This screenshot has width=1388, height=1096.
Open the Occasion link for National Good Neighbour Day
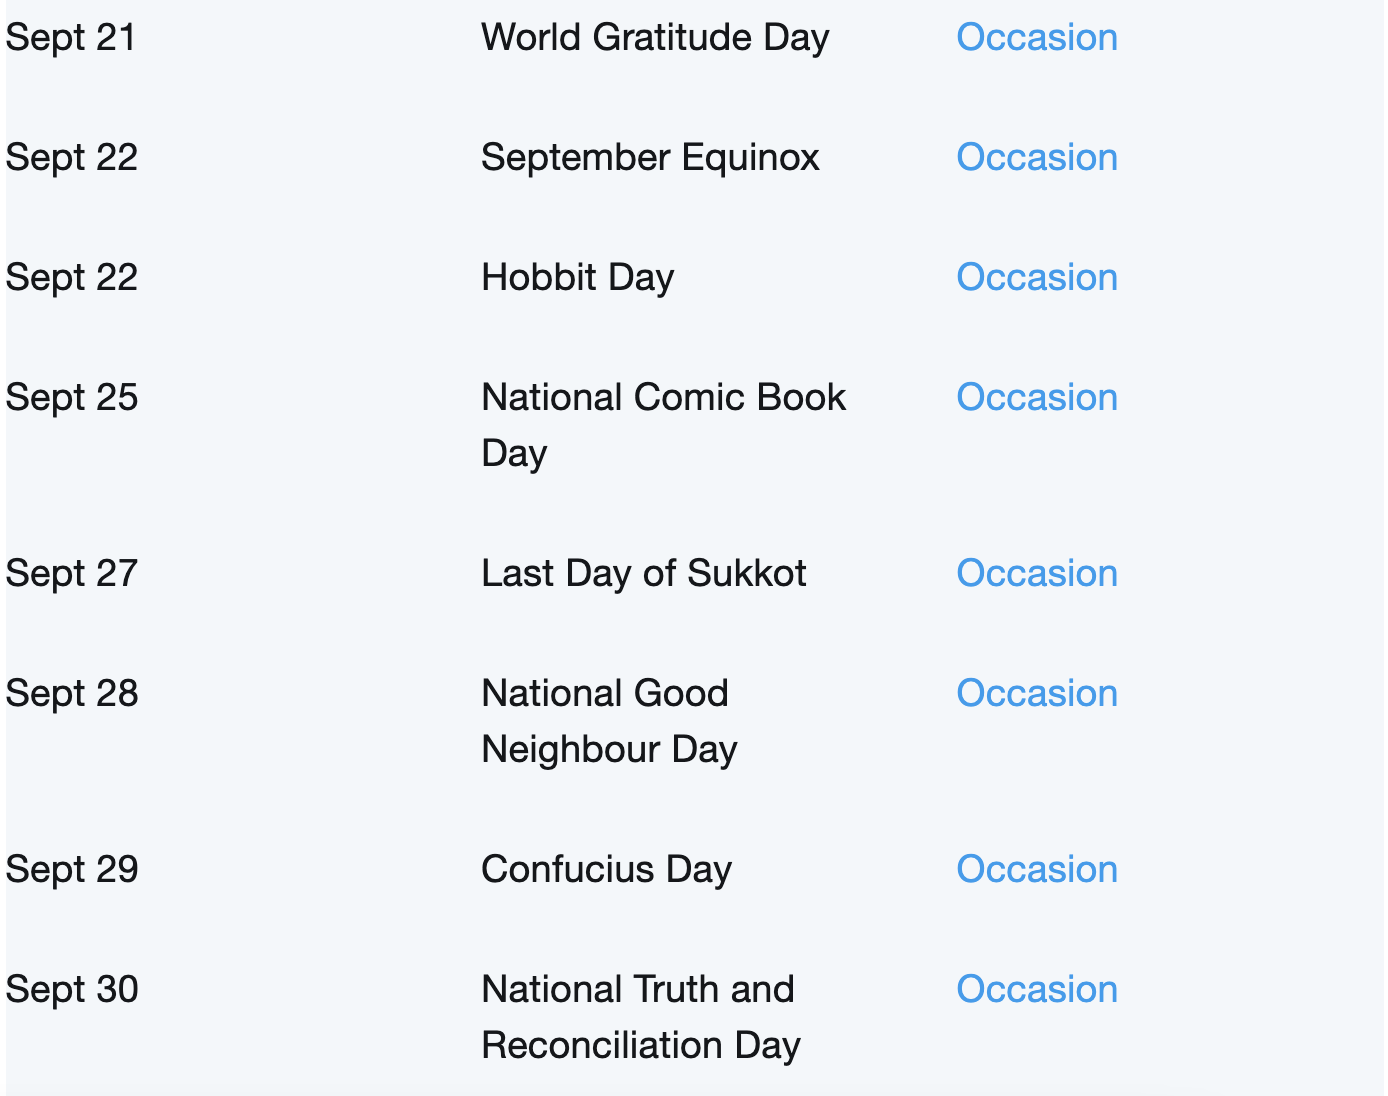pyautogui.click(x=1037, y=694)
